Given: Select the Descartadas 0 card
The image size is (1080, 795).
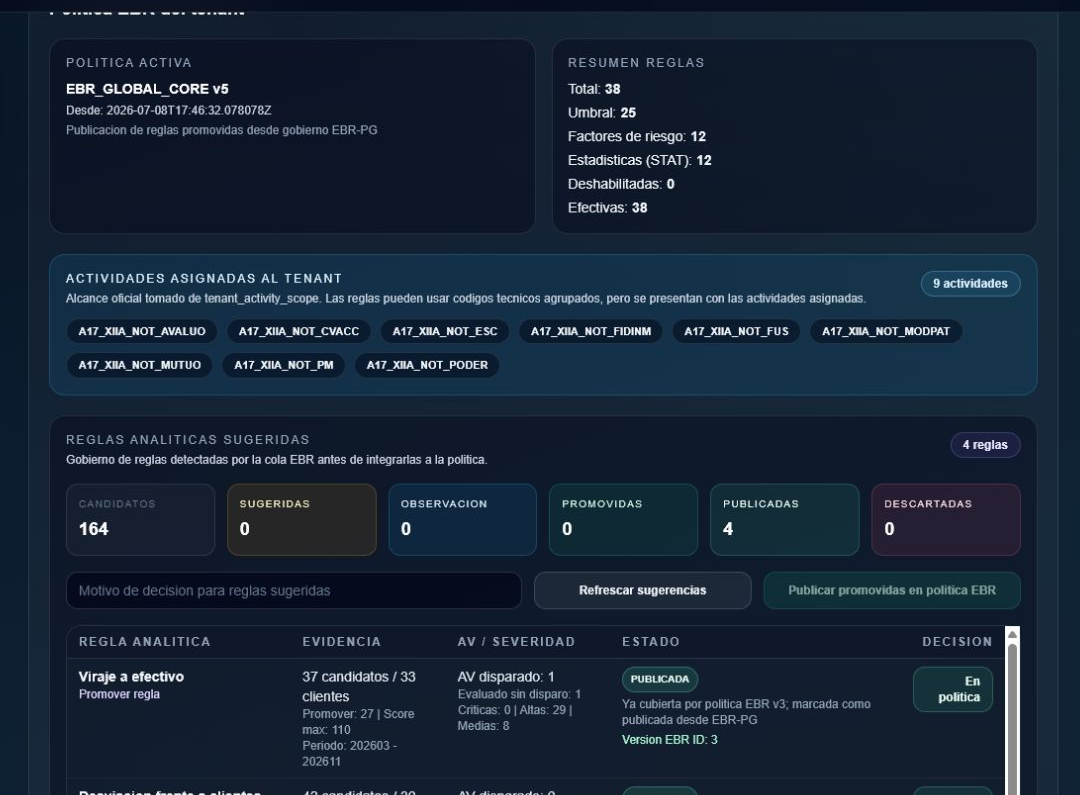Looking at the screenshot, I should (946, 519).
